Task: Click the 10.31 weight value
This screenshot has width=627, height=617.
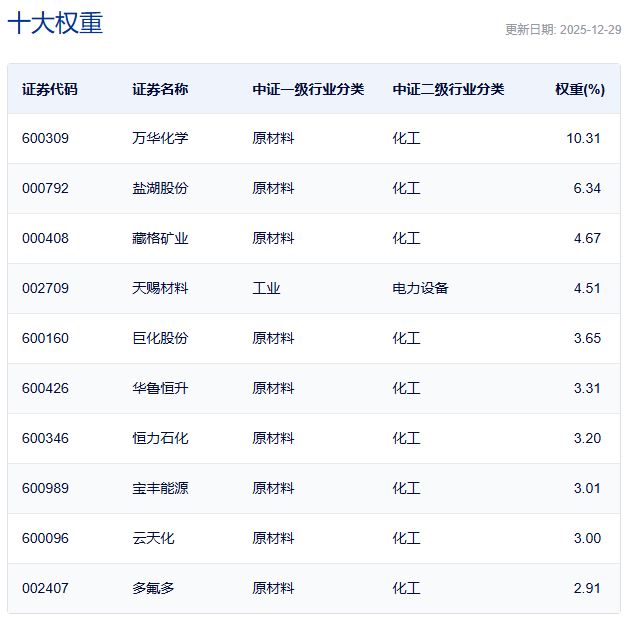Action: [x=583, y=138]
